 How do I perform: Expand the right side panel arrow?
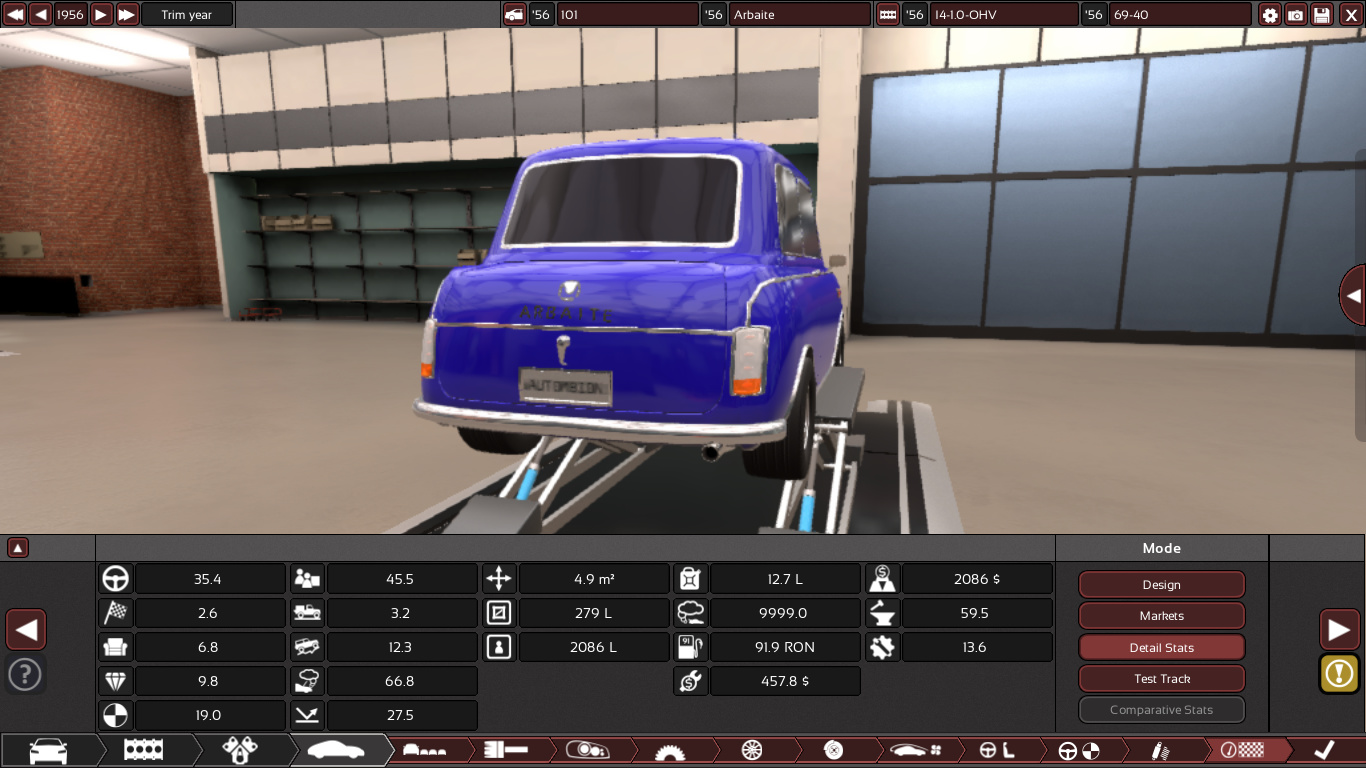pos(1353,296)
